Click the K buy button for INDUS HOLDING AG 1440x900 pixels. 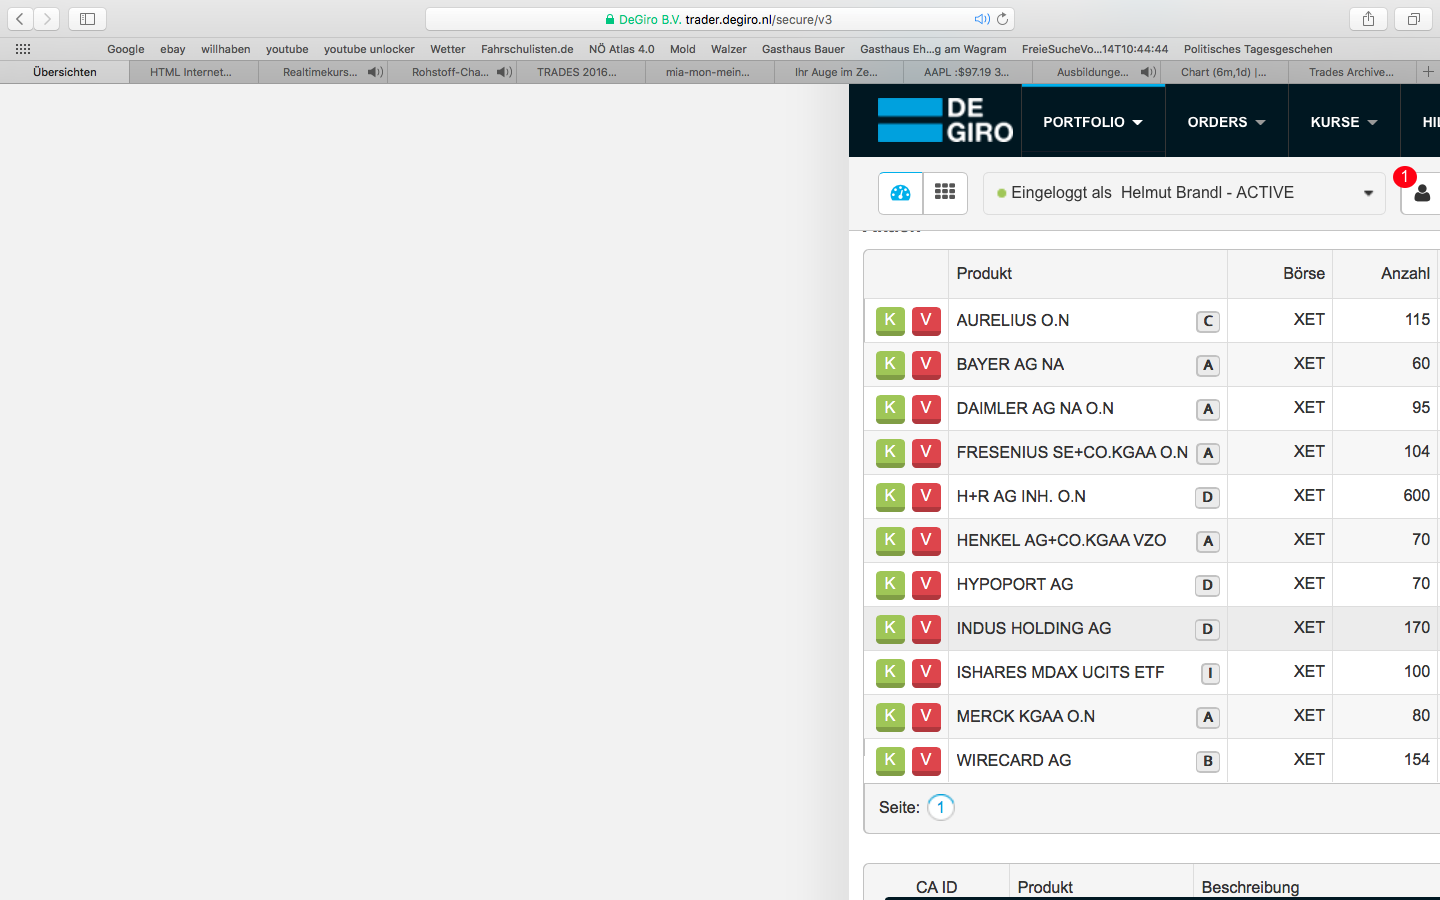pos(890,629)
